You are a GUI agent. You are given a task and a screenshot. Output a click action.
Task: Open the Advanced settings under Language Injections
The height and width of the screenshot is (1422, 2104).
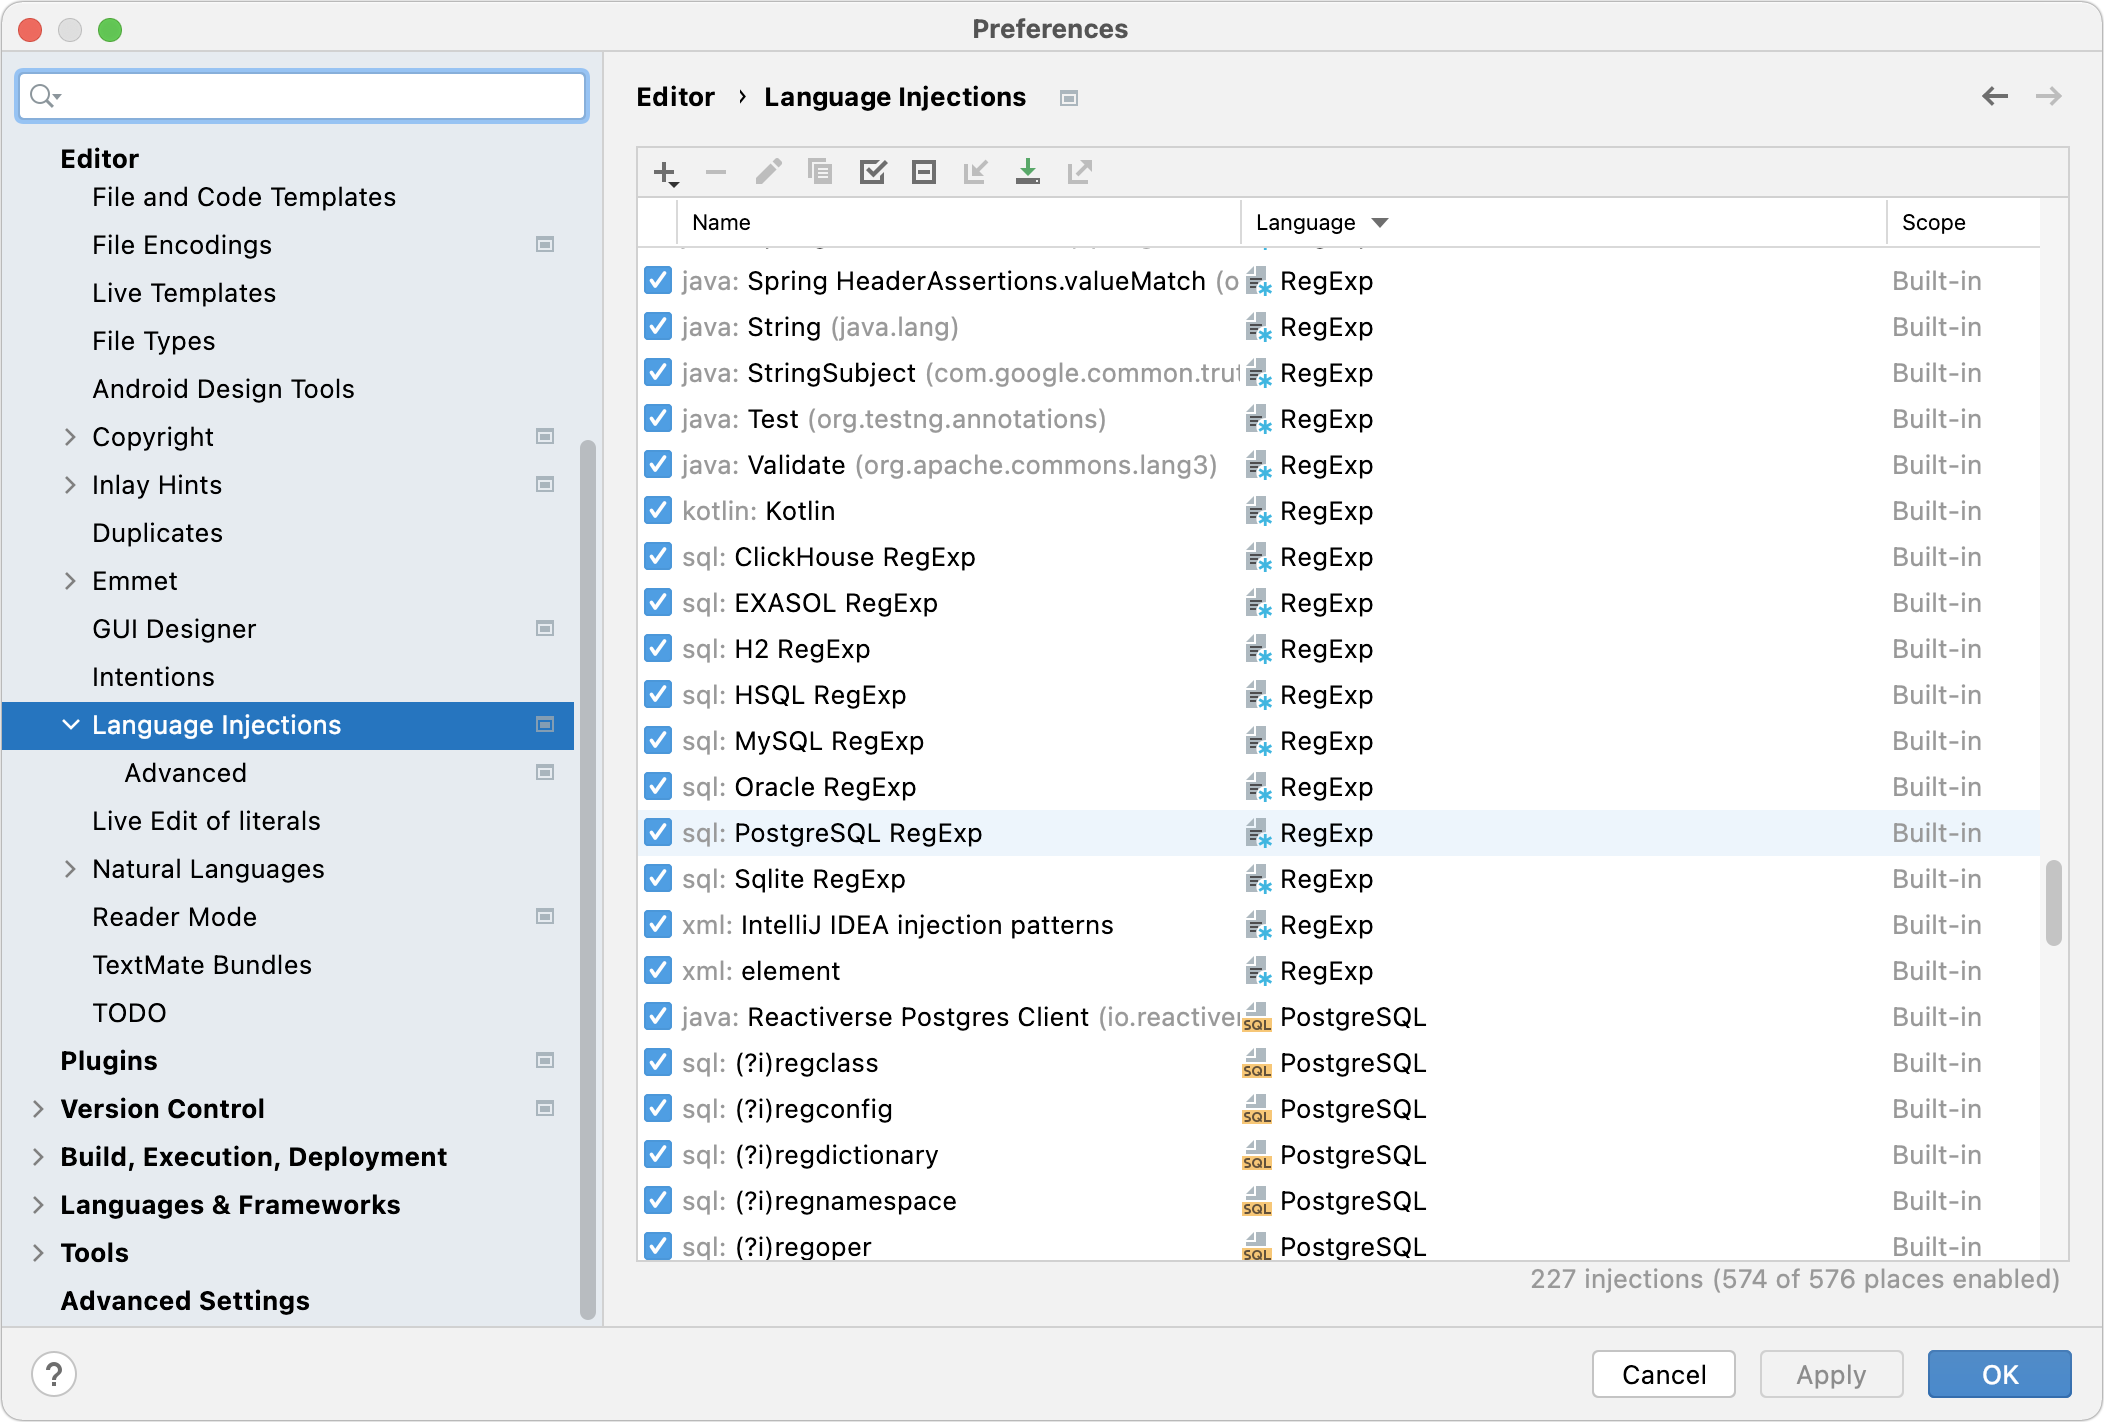tap(186, 772)
